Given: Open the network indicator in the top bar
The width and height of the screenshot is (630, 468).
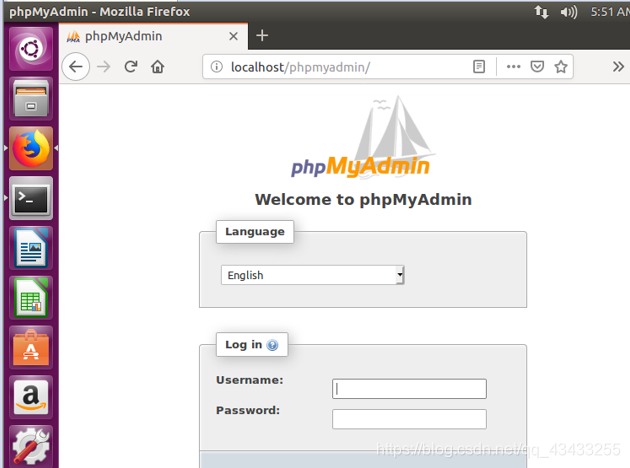Looking at the screenshot, I should tap(541, 12).
